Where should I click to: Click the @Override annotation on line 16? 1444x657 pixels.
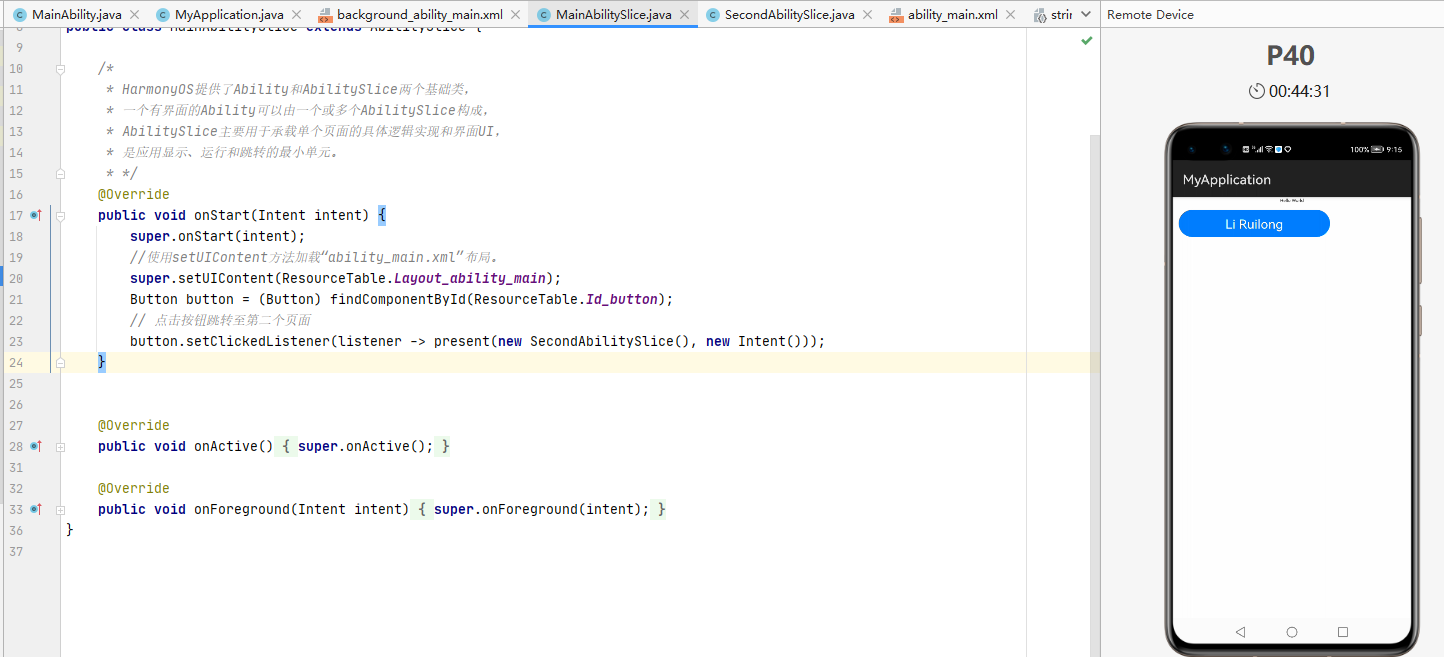[134, 194]
